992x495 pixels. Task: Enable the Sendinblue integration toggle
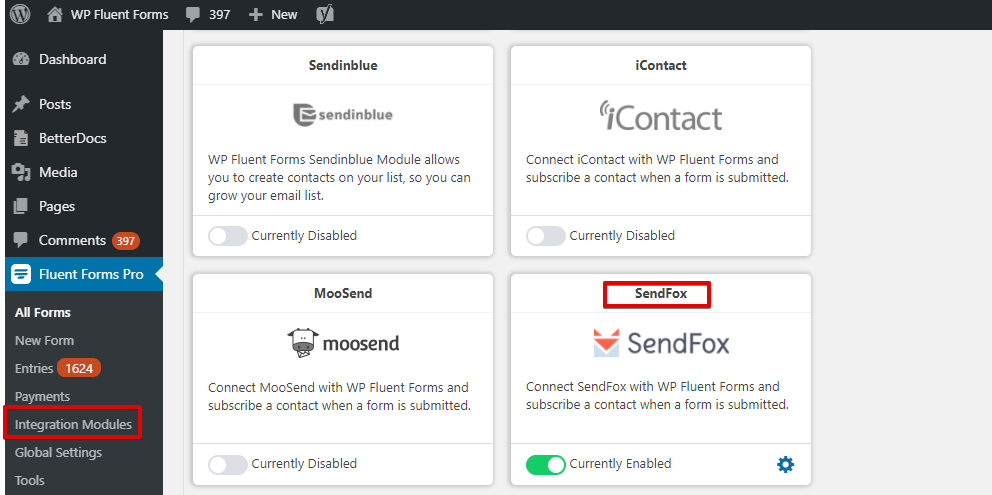(227, 236)
